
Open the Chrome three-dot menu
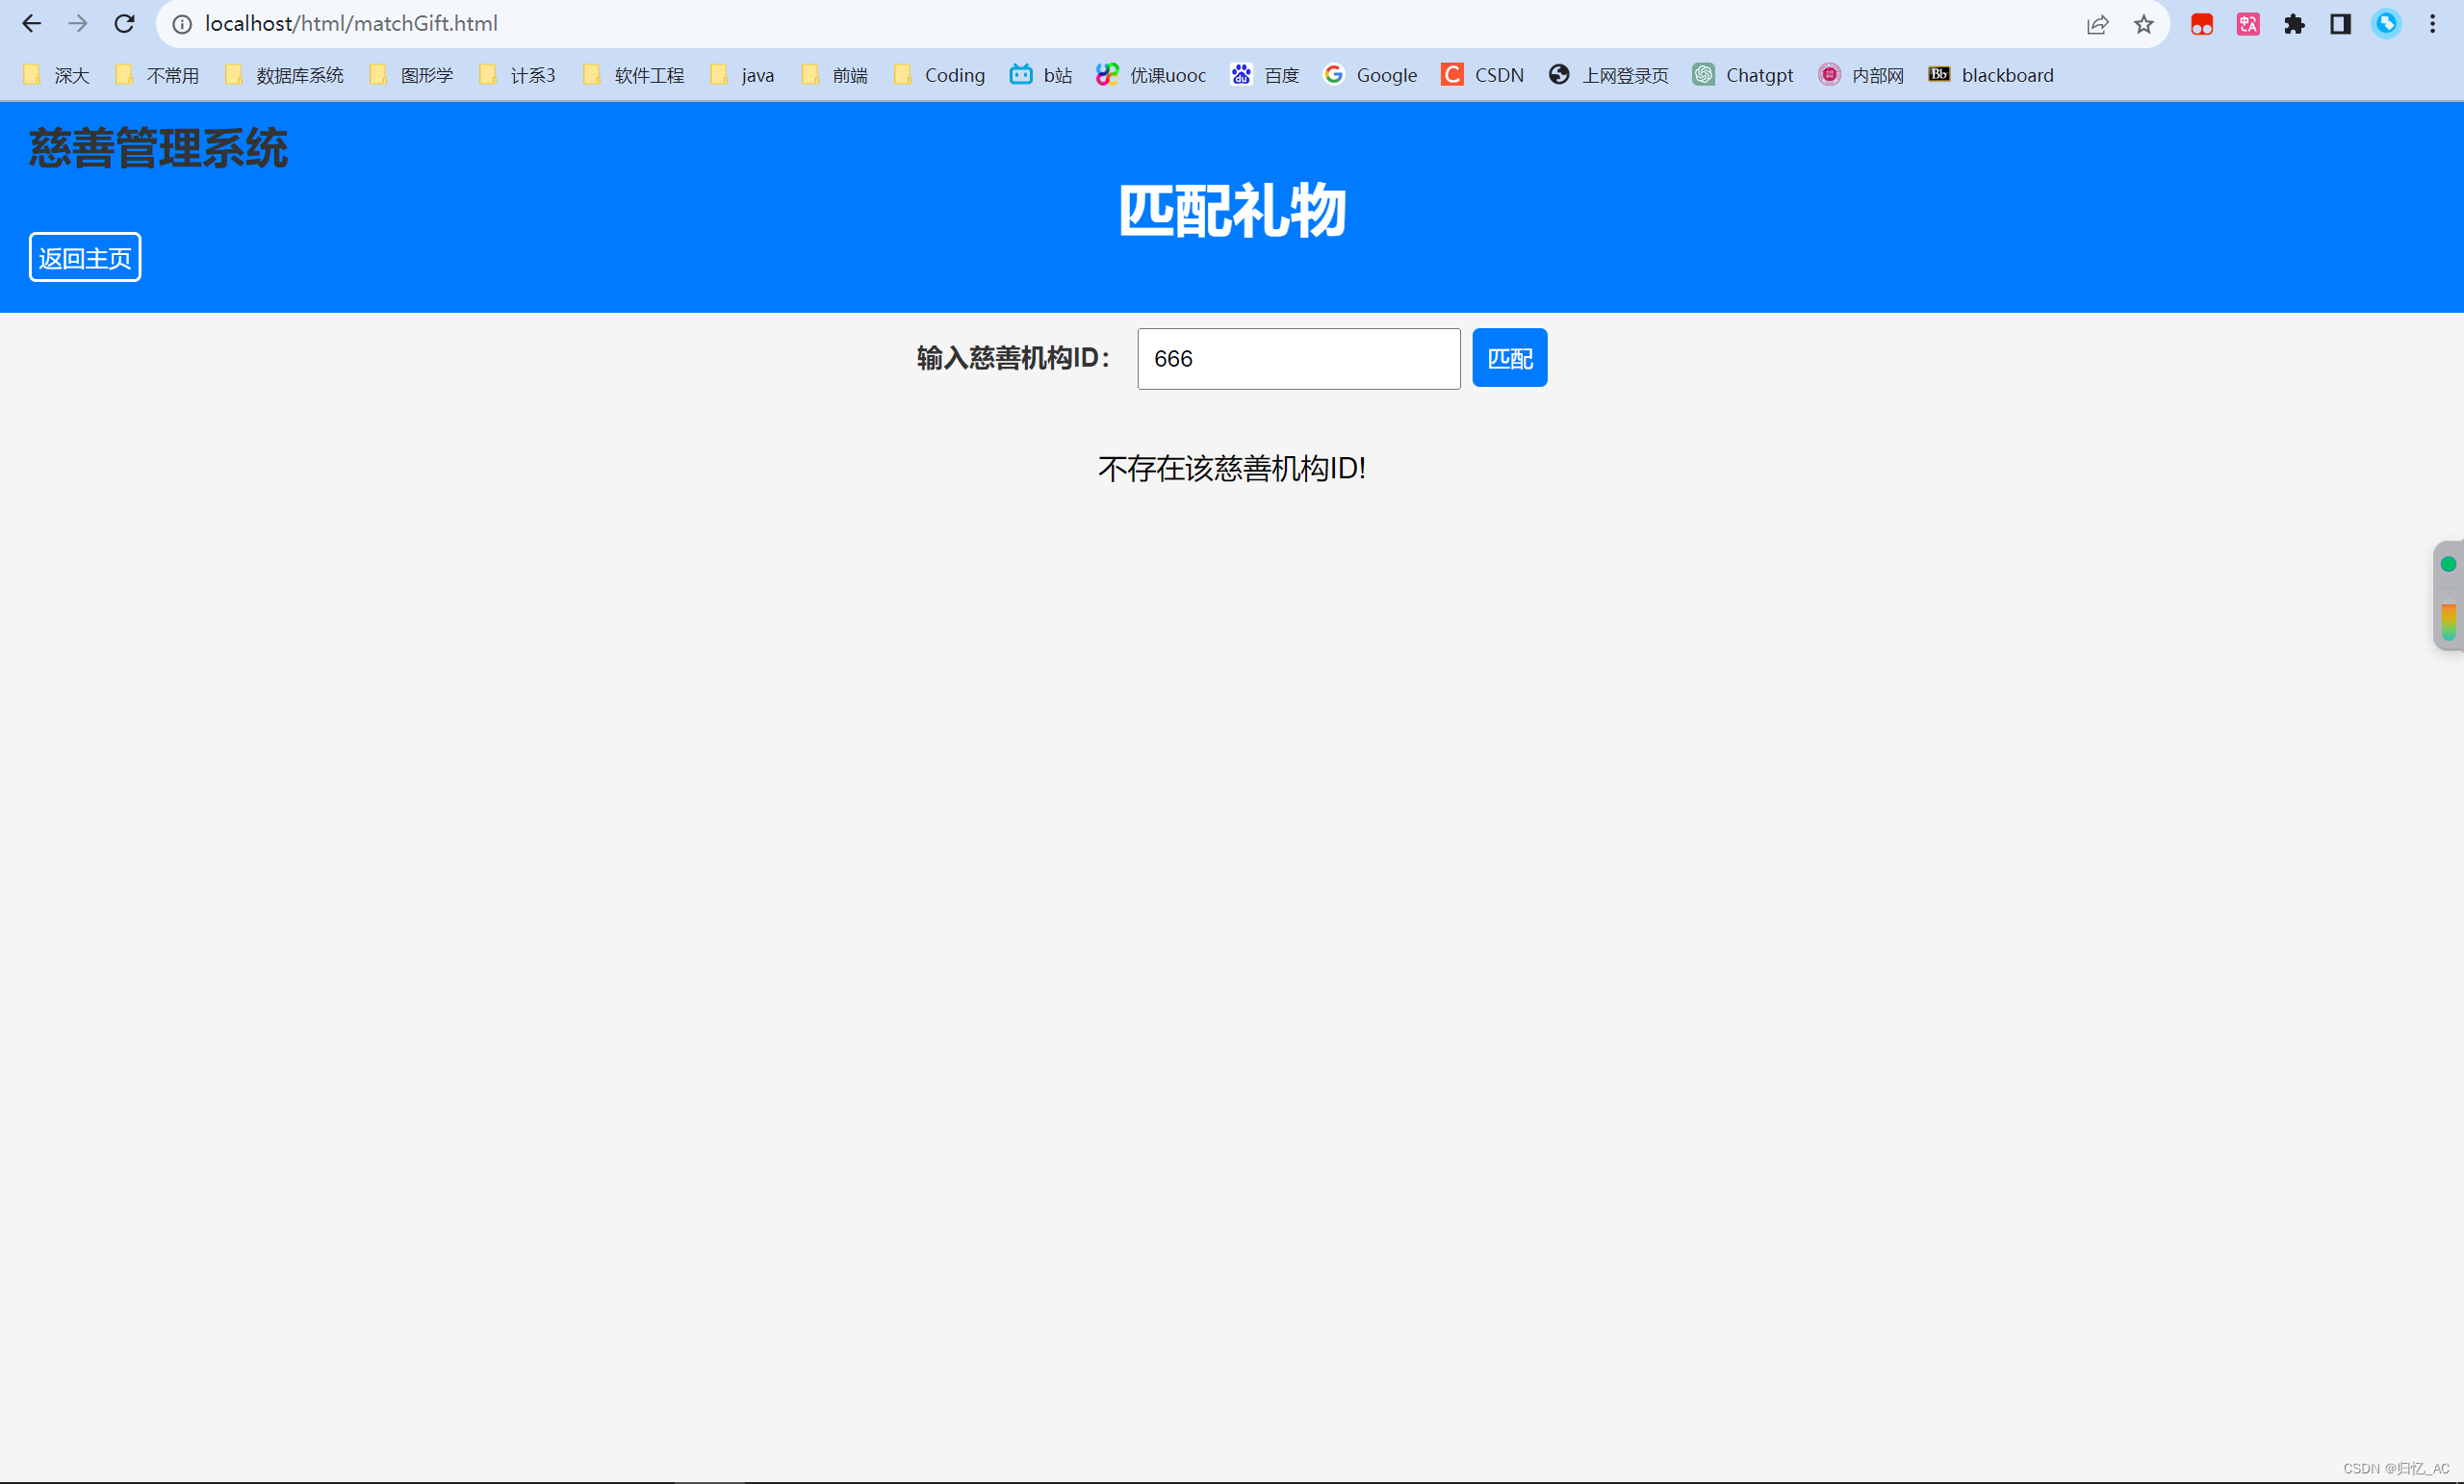(x=2432, y=24)
